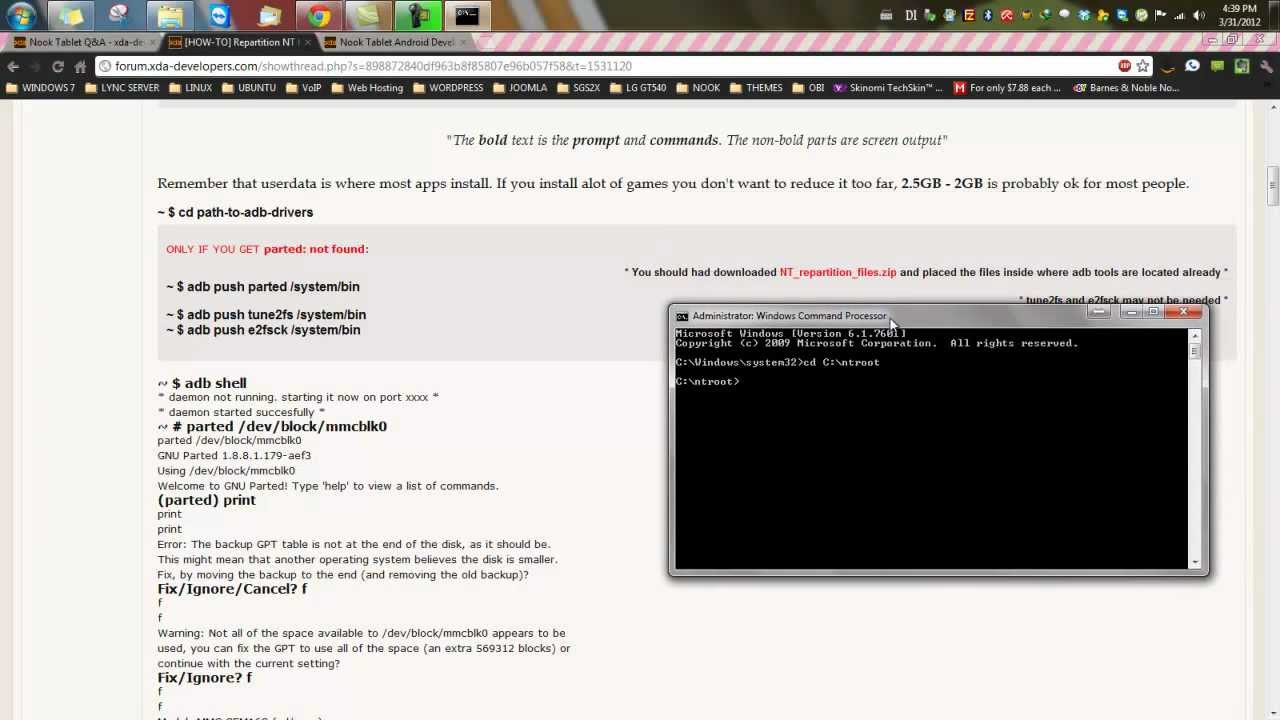Click the '~ $ adb shell' command text

pos(202,383)
